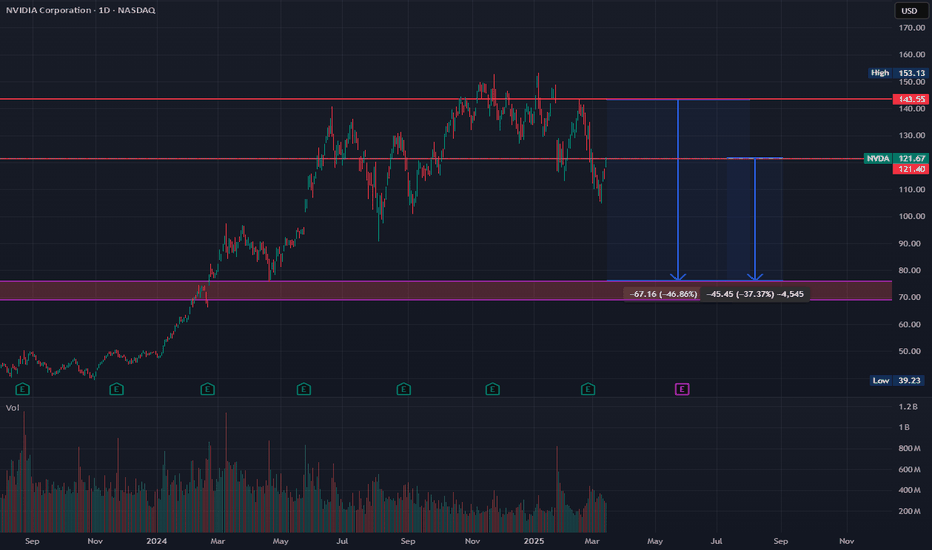Open the late February 2025 earnings marker
Screen dimensions: 932x550
pyautogui.click(x=588, y=389)
